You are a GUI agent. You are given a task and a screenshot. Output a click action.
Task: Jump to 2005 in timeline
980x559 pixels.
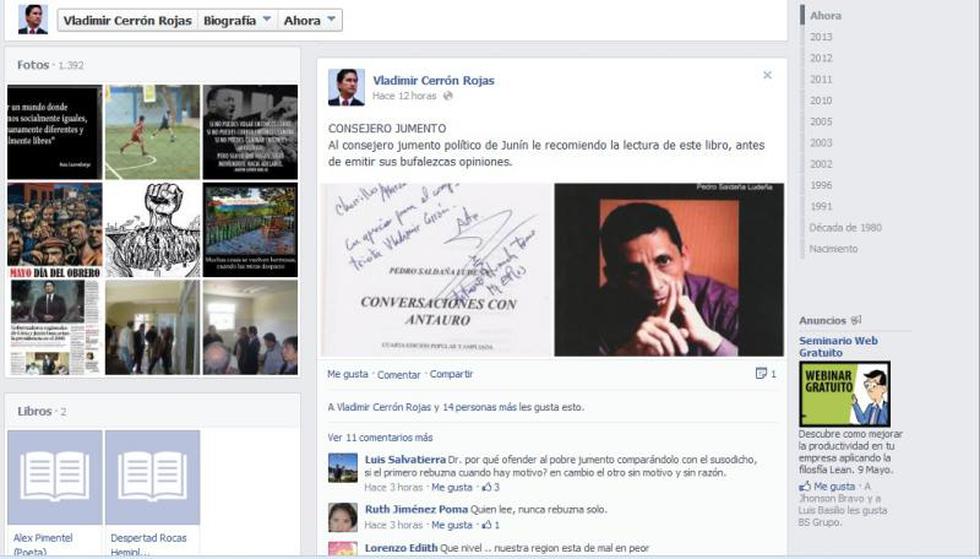(821, 122)
